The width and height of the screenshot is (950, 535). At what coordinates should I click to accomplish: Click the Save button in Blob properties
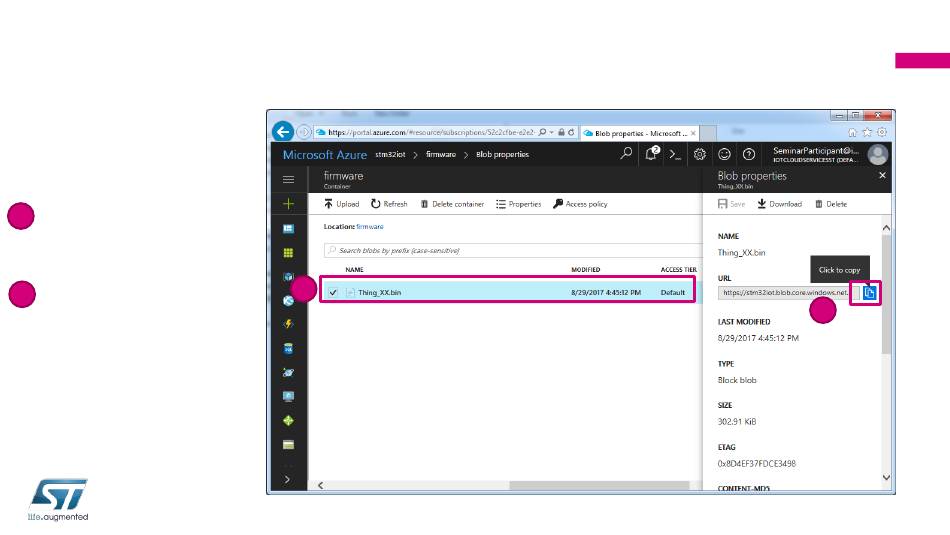(731, 204)
